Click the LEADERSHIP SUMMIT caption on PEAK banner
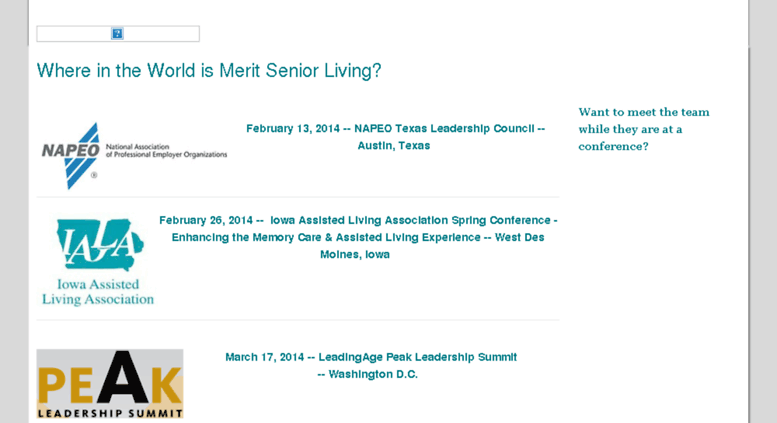The width and height of the screenshot is (777, 423). coord(110,413)
